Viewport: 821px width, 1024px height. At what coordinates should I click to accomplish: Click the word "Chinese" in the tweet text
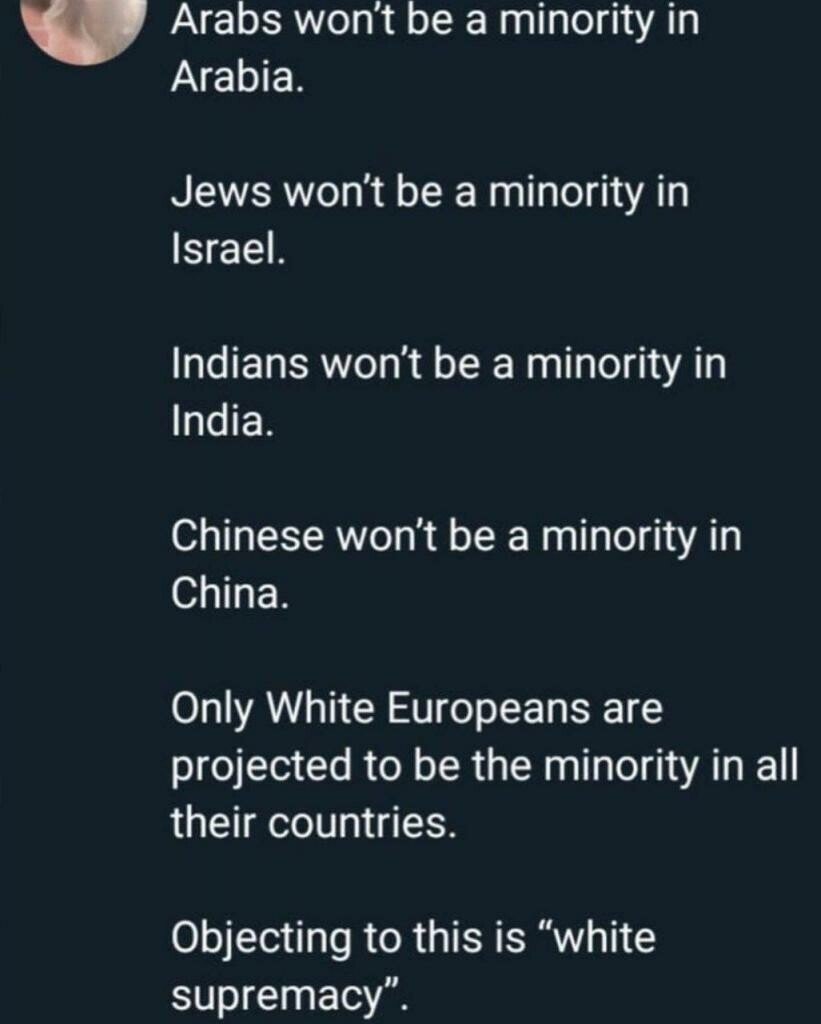[248, 537]
